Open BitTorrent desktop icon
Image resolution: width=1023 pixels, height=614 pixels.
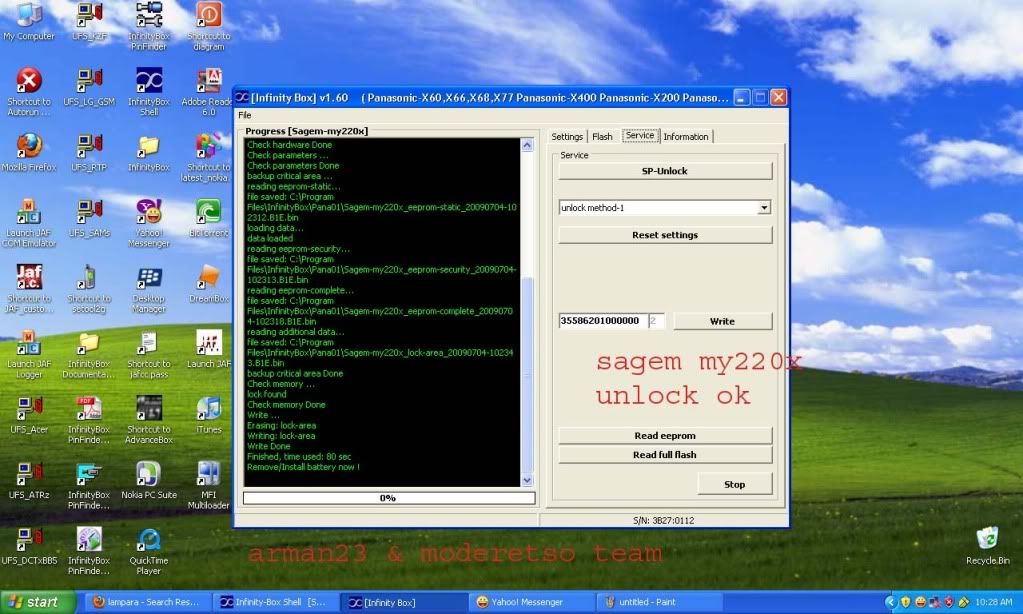click(x=209, y=218)
